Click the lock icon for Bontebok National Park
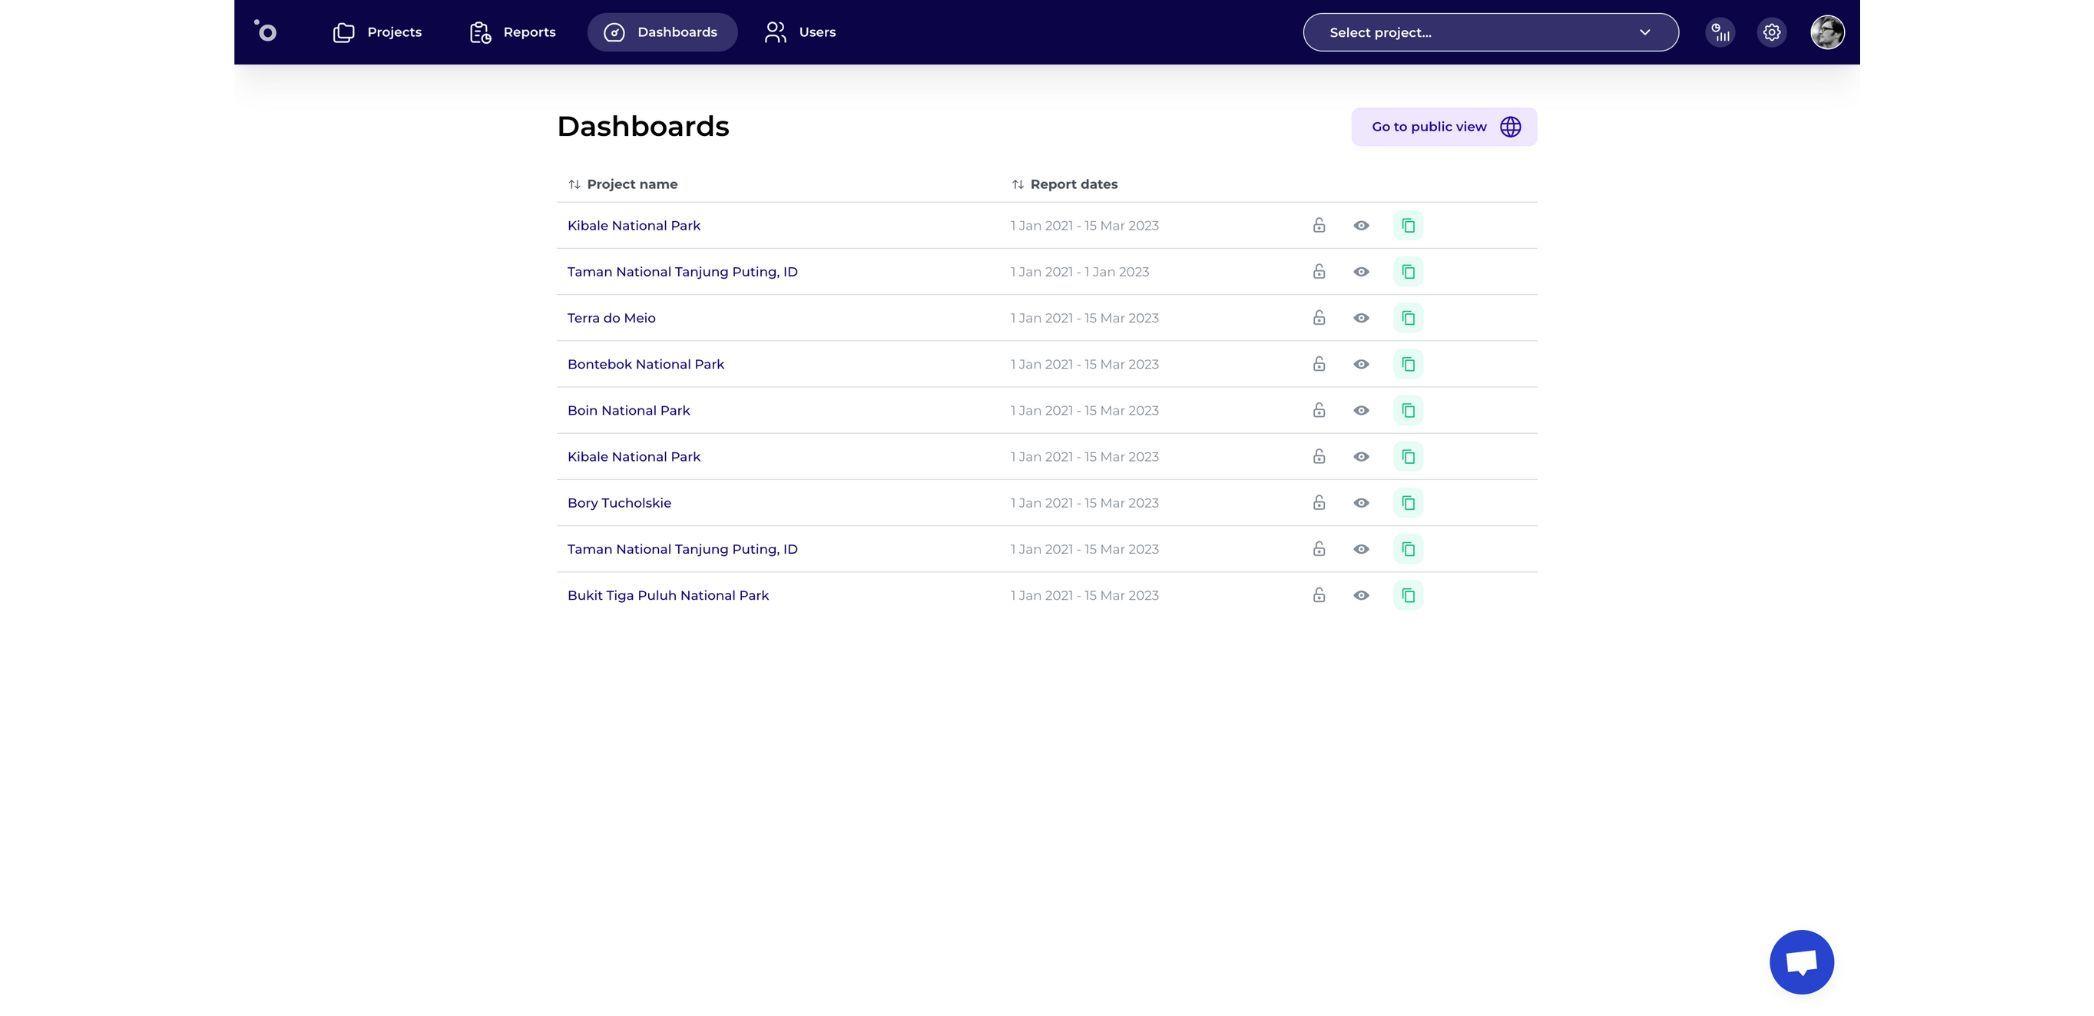 click(x=1319, y=364)
